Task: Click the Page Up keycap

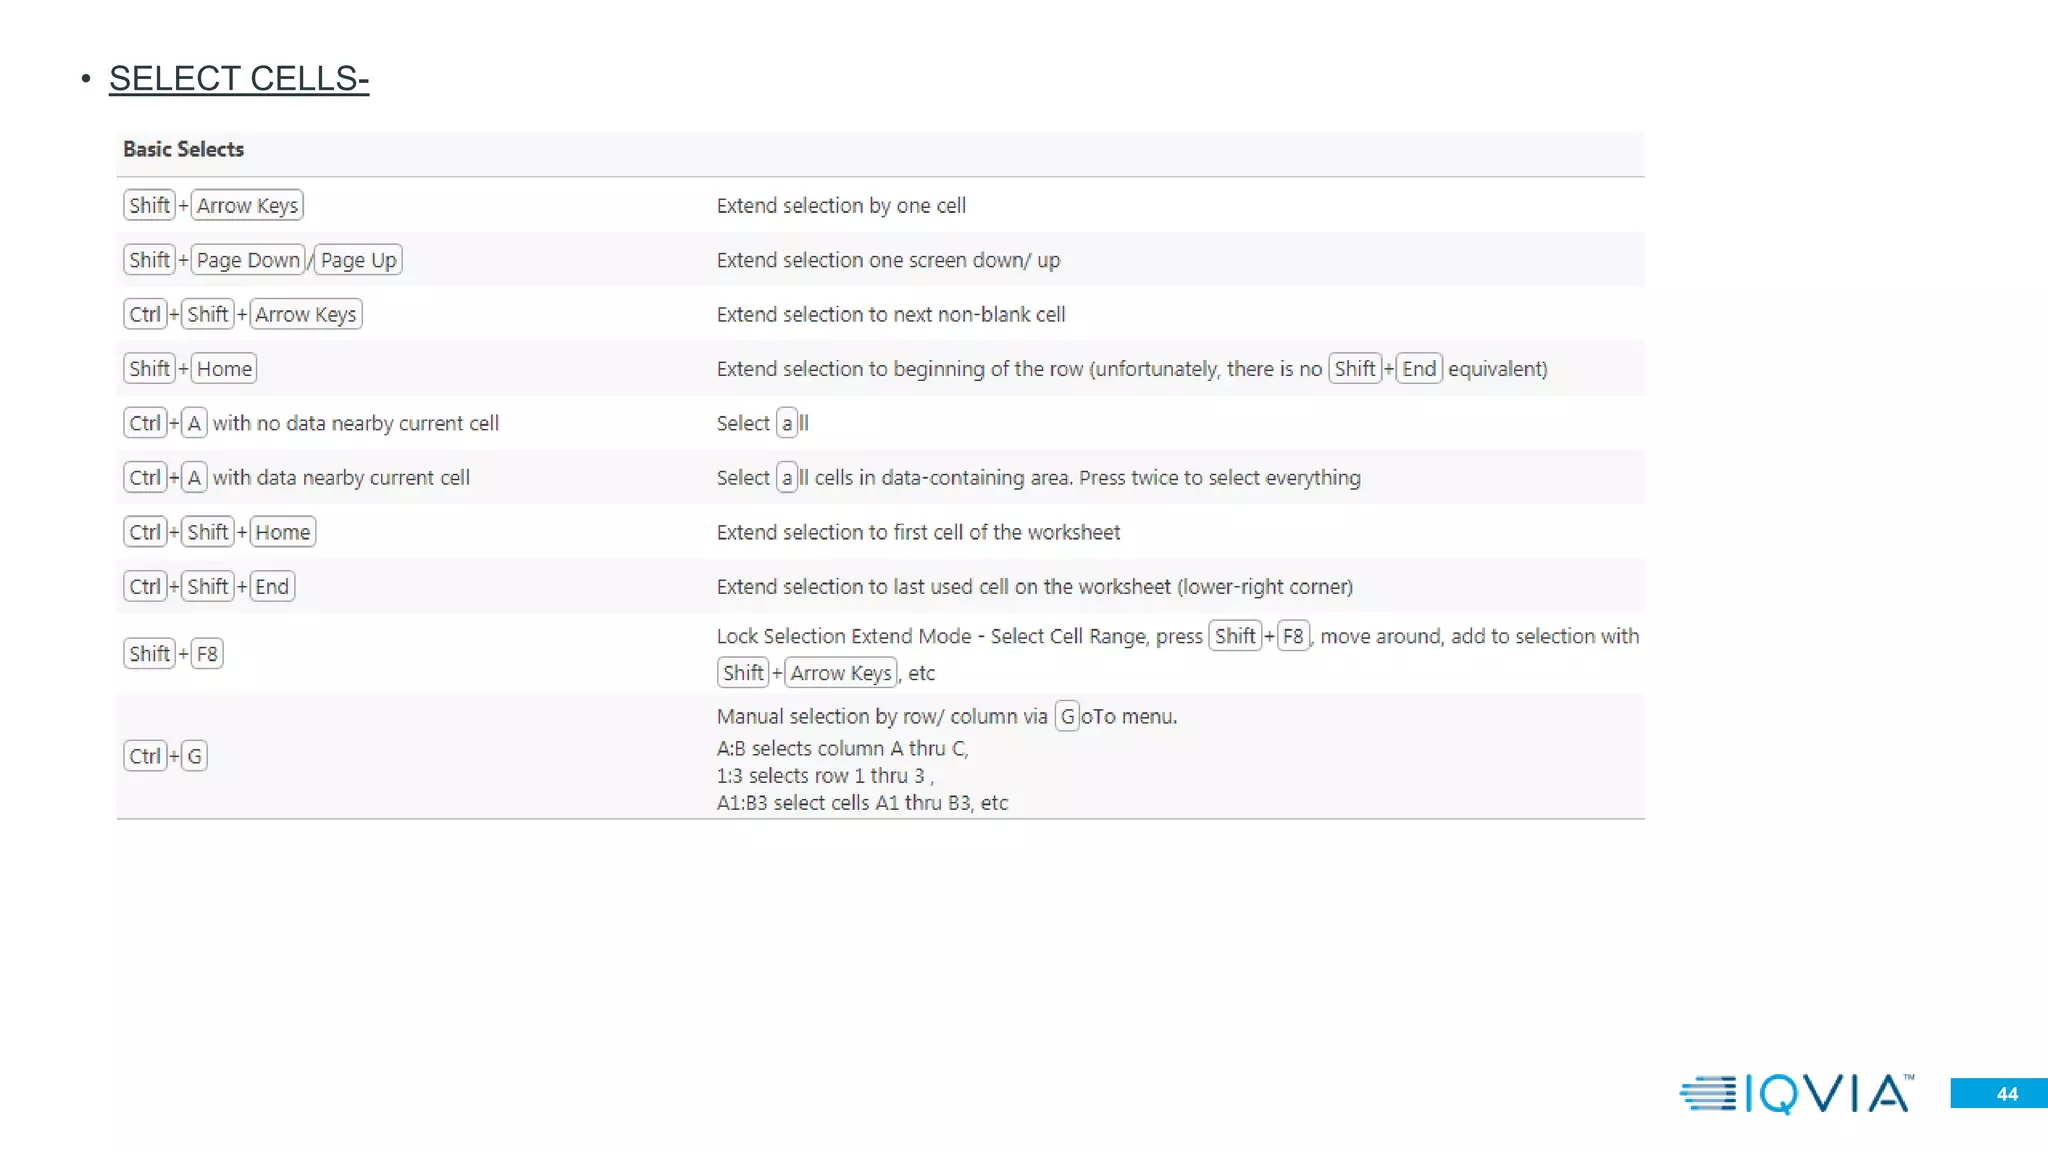Action: click(358, 260)
